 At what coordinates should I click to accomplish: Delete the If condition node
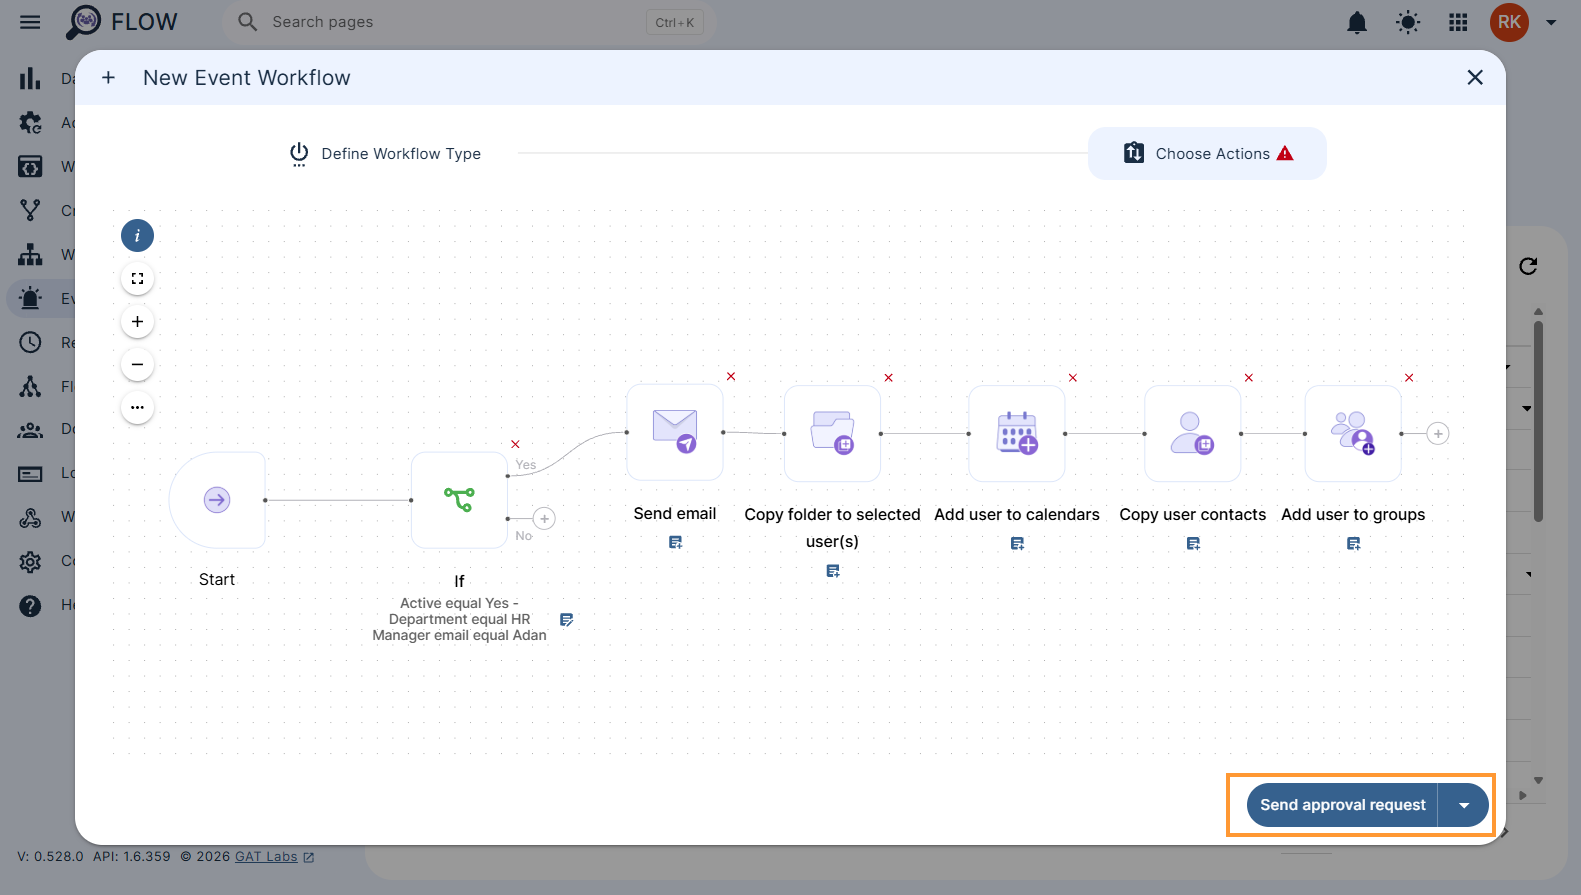(x=515, y=444)
